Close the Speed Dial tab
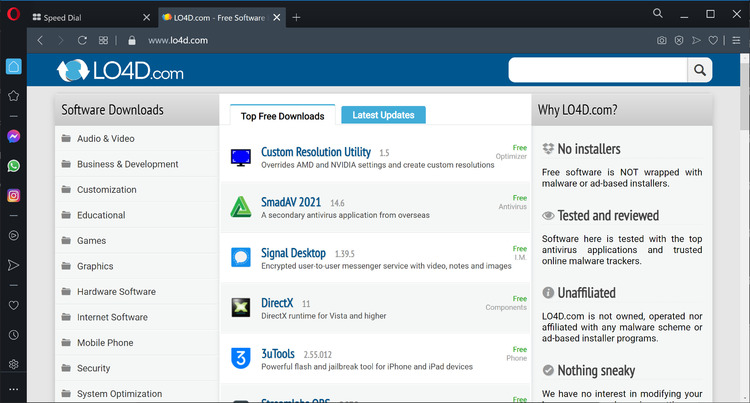750x403 pixels. (146, 18)
